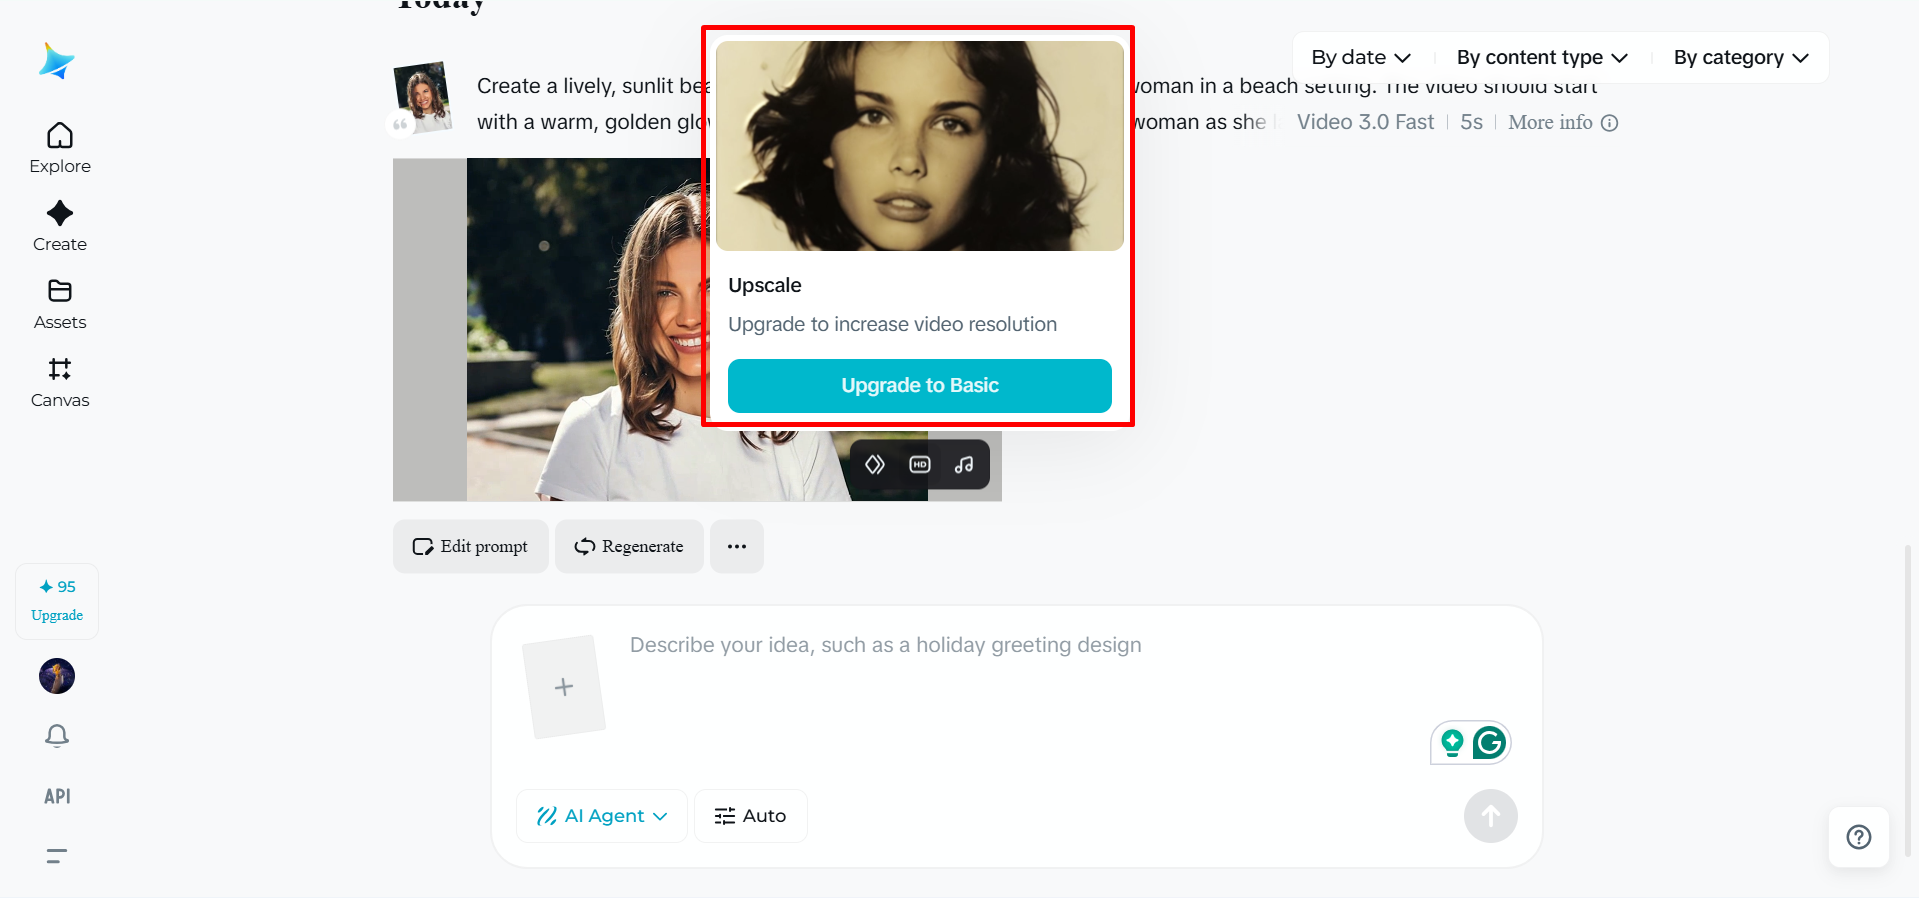
Task: Open the API menu item
Action: [x=57, y=796]
